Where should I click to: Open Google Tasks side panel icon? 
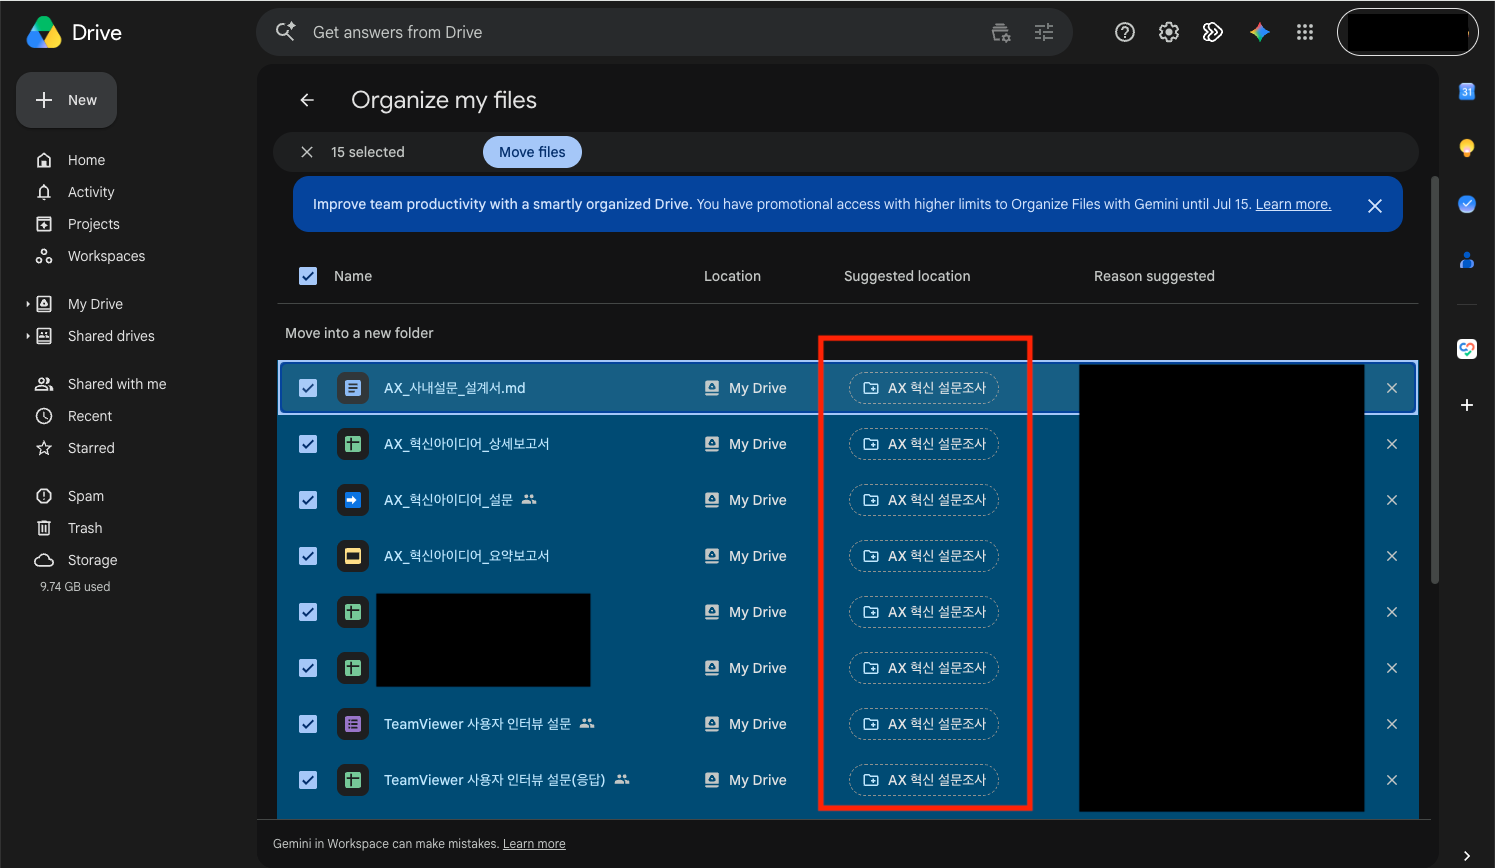pyautogui.click(x=1467, y=204)
